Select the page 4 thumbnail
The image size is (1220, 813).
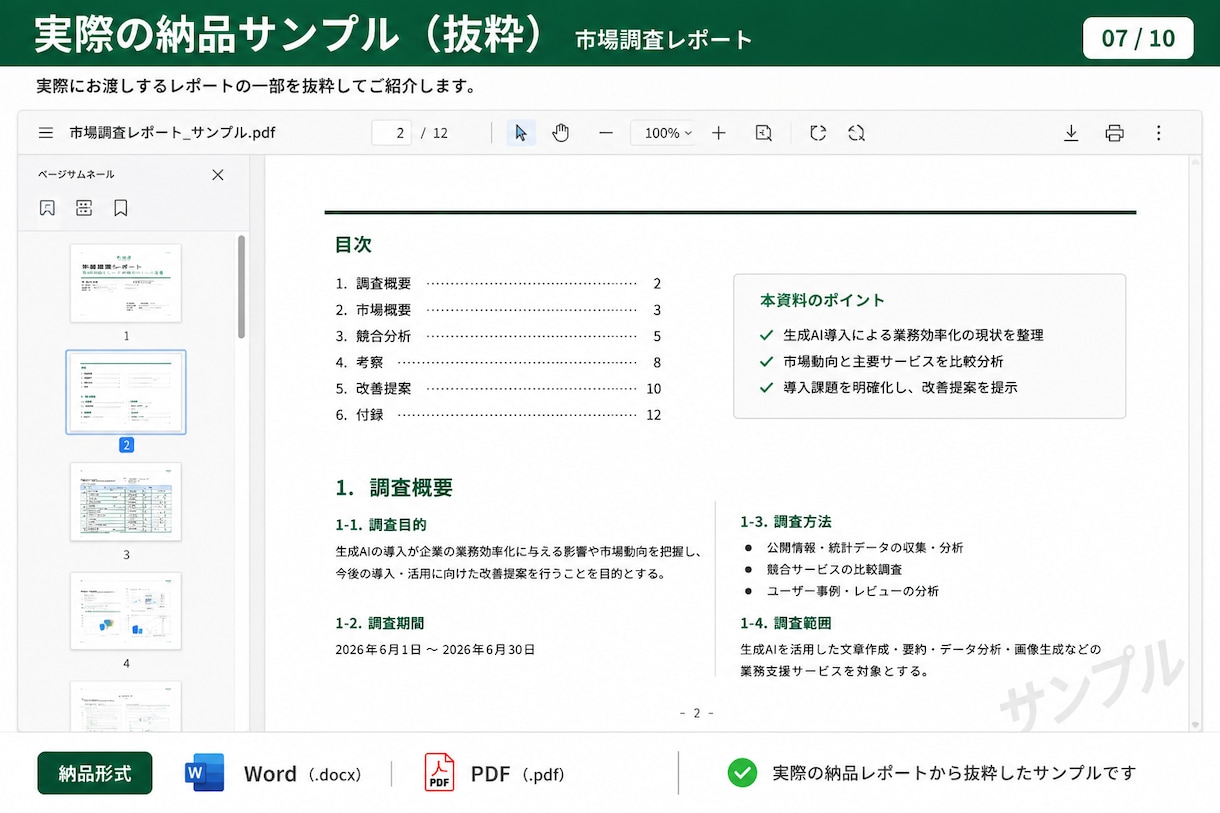126,610
